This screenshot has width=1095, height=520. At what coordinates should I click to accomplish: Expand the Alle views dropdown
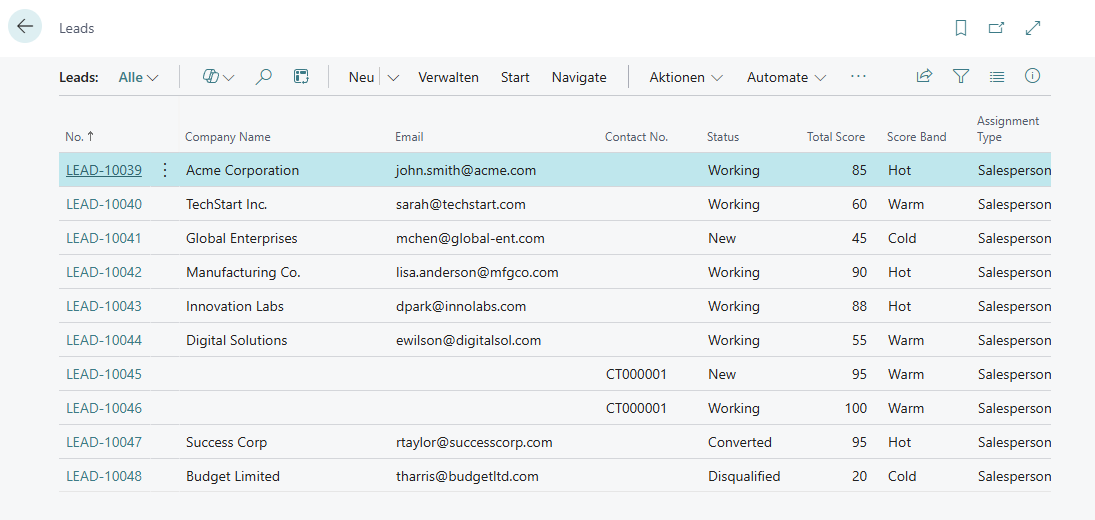click(138, 77)
